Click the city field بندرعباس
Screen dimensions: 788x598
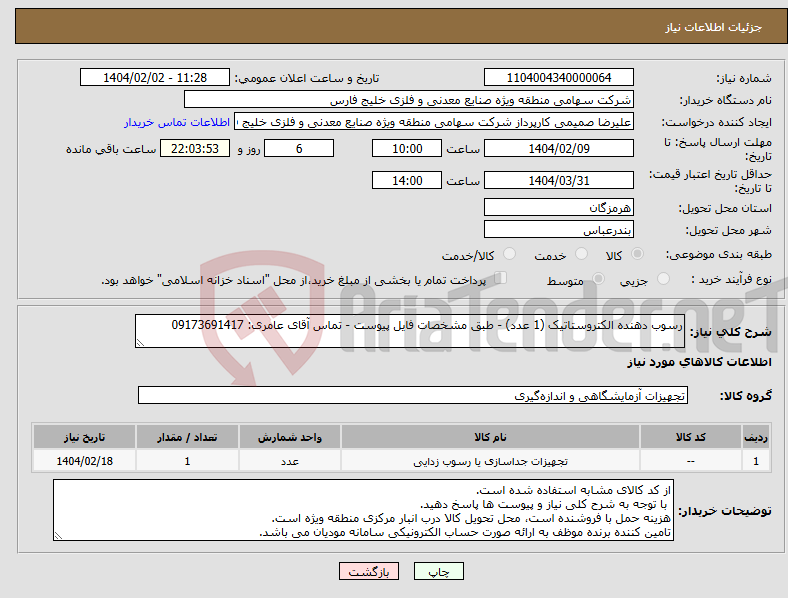(558, 229)
